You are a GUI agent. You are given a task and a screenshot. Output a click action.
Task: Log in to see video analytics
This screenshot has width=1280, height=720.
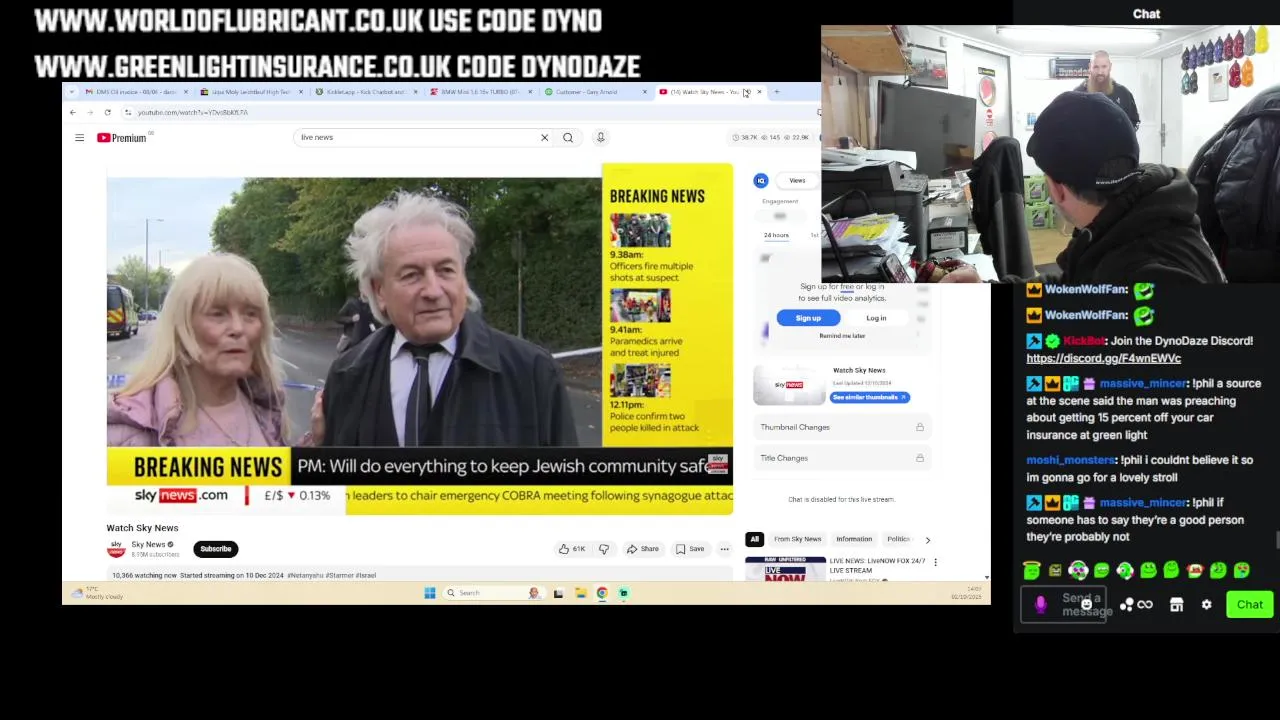[876, 318]
